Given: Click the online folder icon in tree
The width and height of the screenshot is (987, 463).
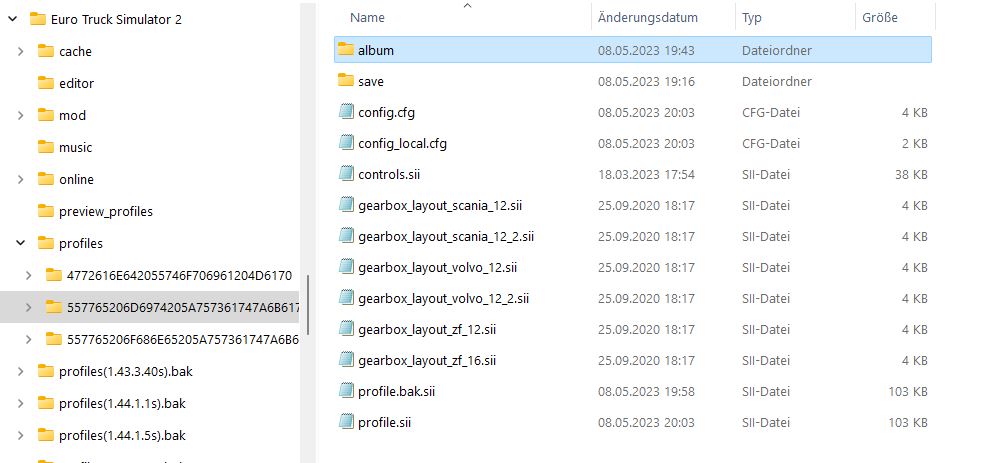Looking at the screenshot, I should [x=46, y=179].
